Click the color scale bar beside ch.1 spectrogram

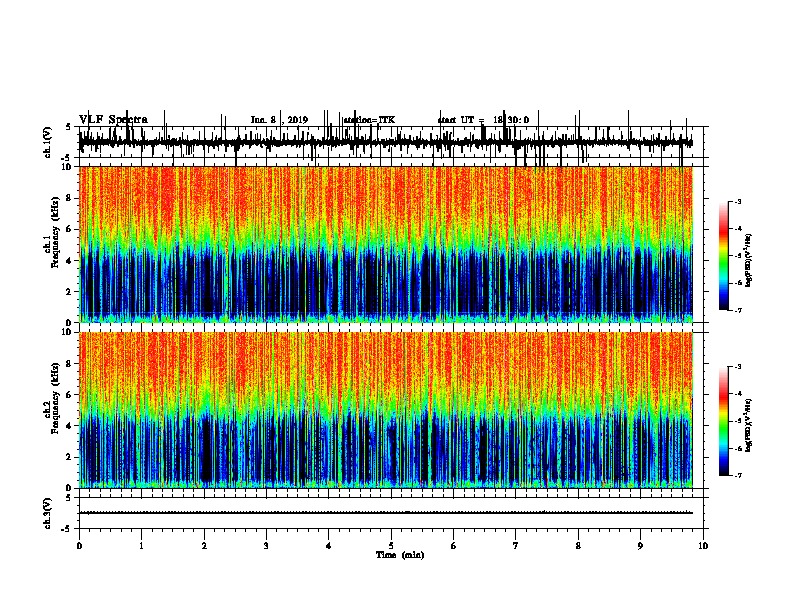tap(724, 256)
